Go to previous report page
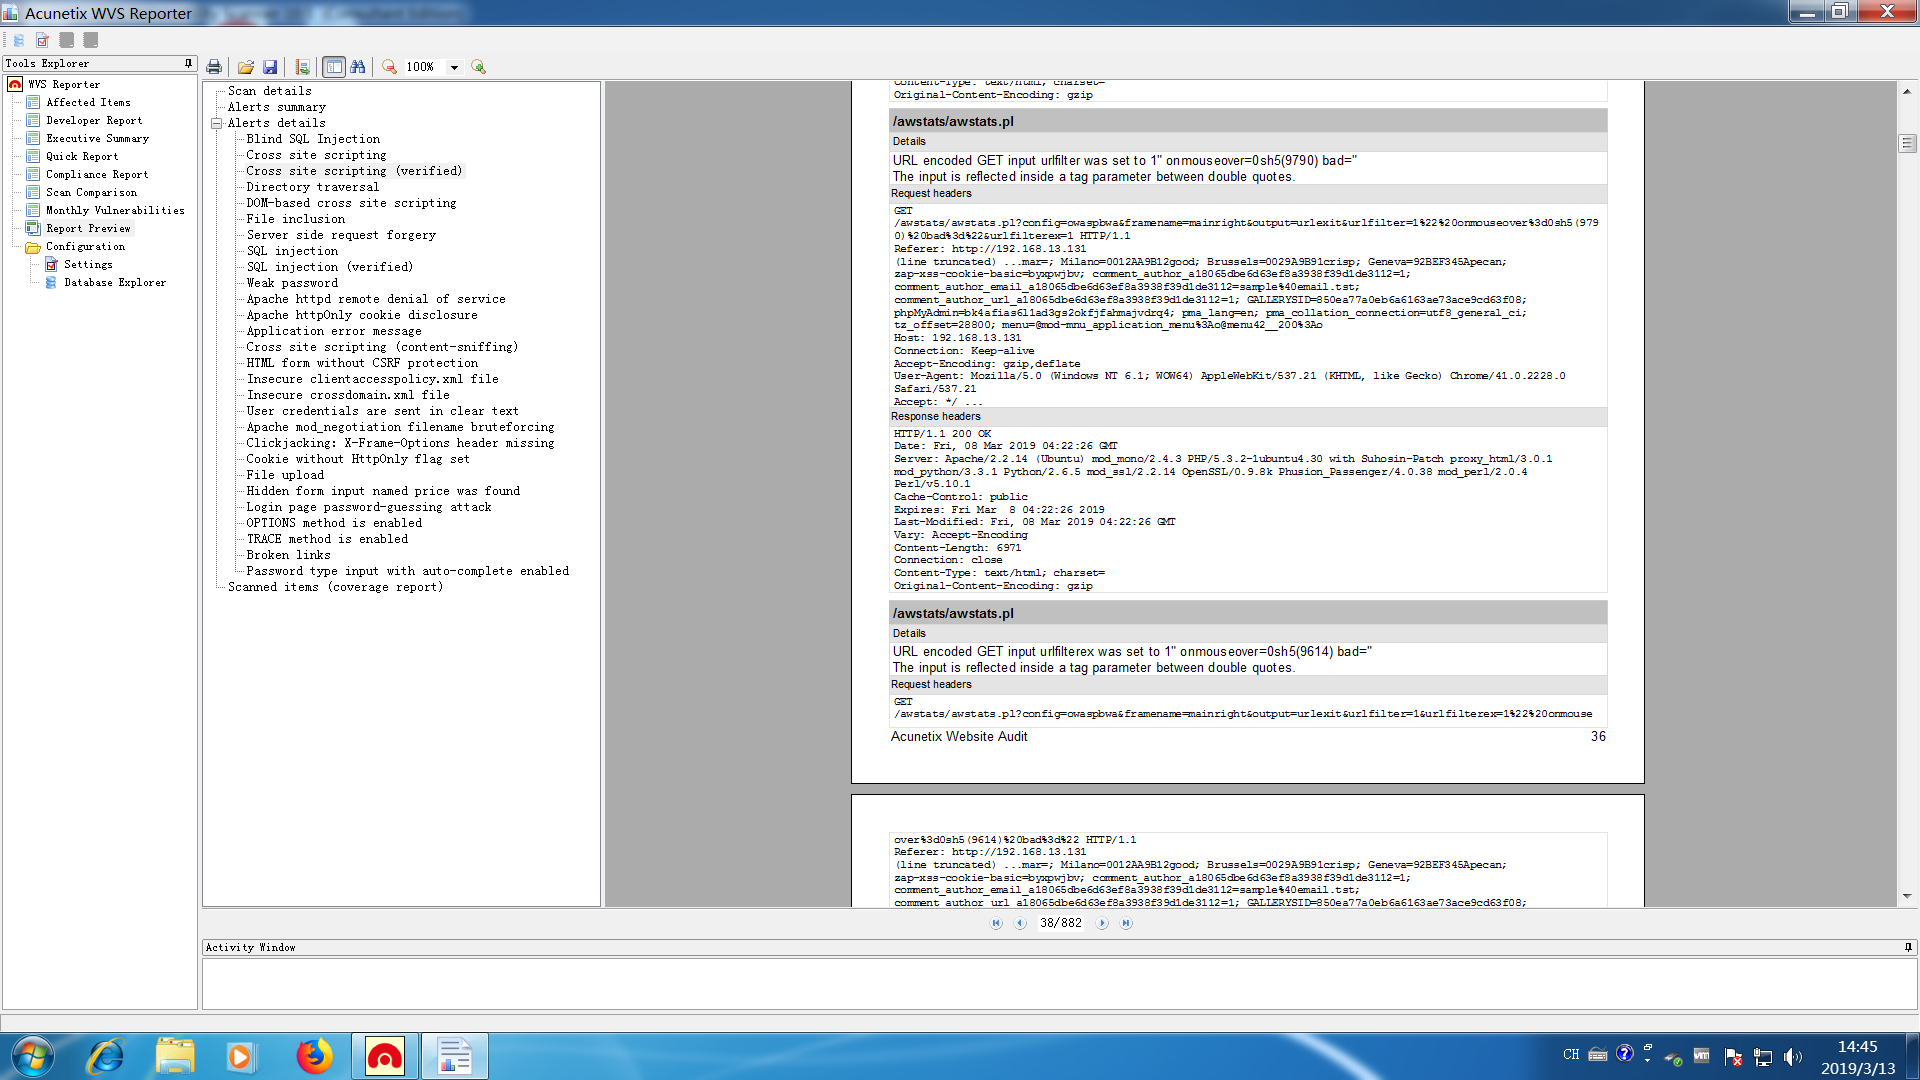 click(x=1020, y=923)
